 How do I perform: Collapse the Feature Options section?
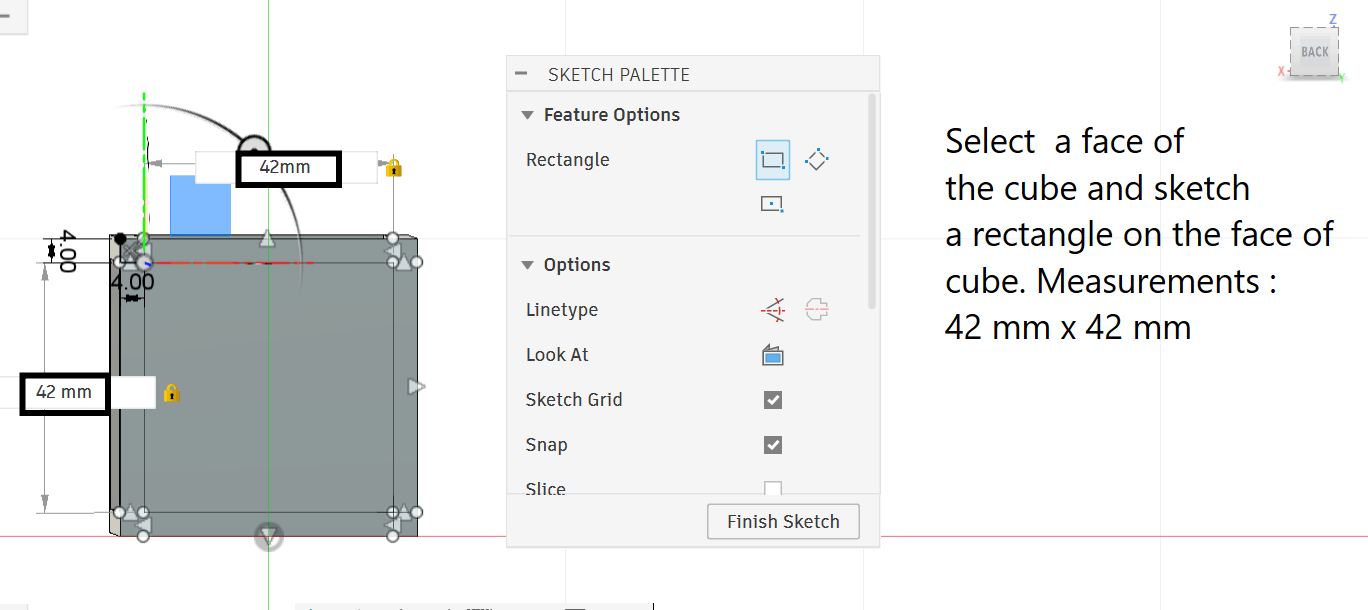click(x=528, y=115)
